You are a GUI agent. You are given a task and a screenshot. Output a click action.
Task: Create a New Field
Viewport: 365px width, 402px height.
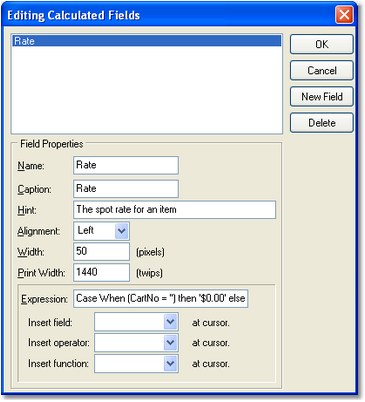321,97
